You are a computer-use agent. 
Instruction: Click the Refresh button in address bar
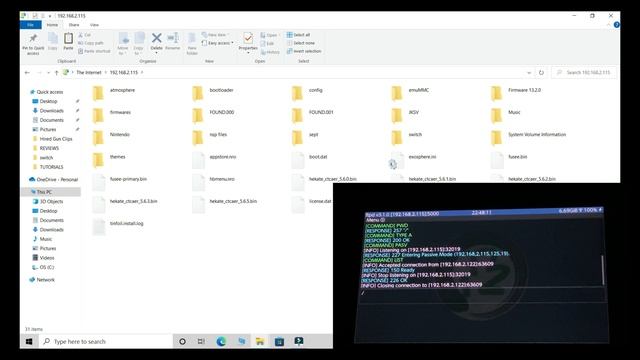541,73
